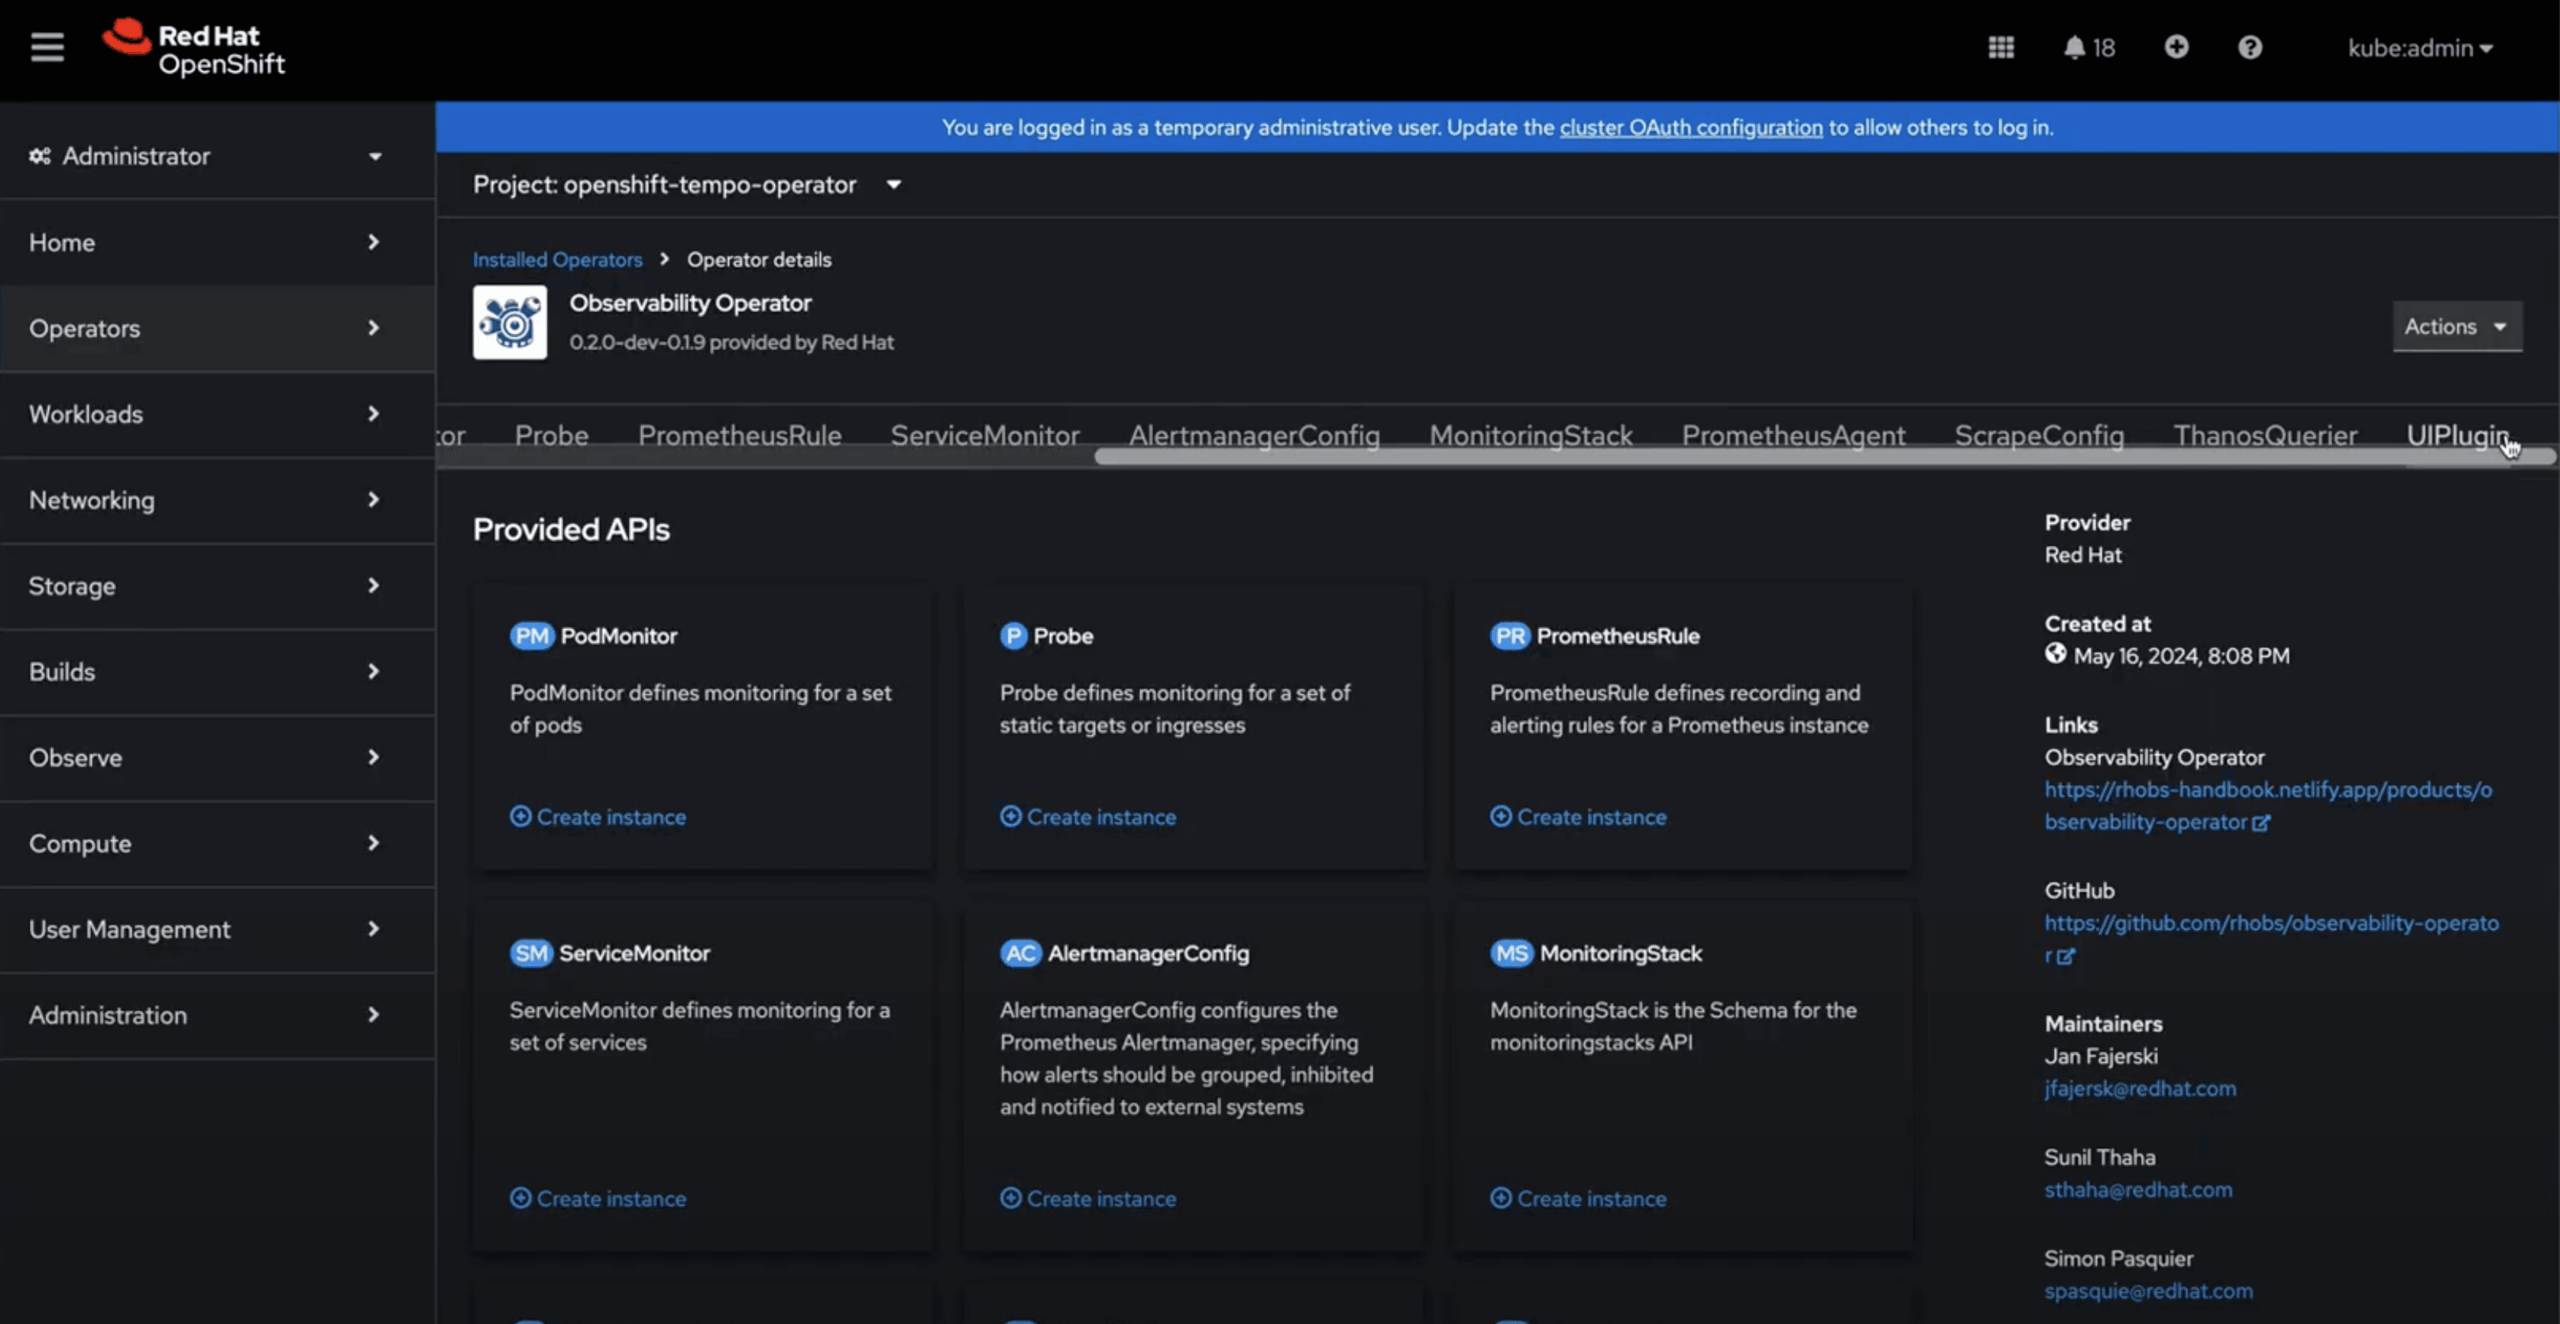Email jfajersk@redhat.com maintainer link
The width and height of the screenshot is (2560, 1324).
tap(2140, 1089)
